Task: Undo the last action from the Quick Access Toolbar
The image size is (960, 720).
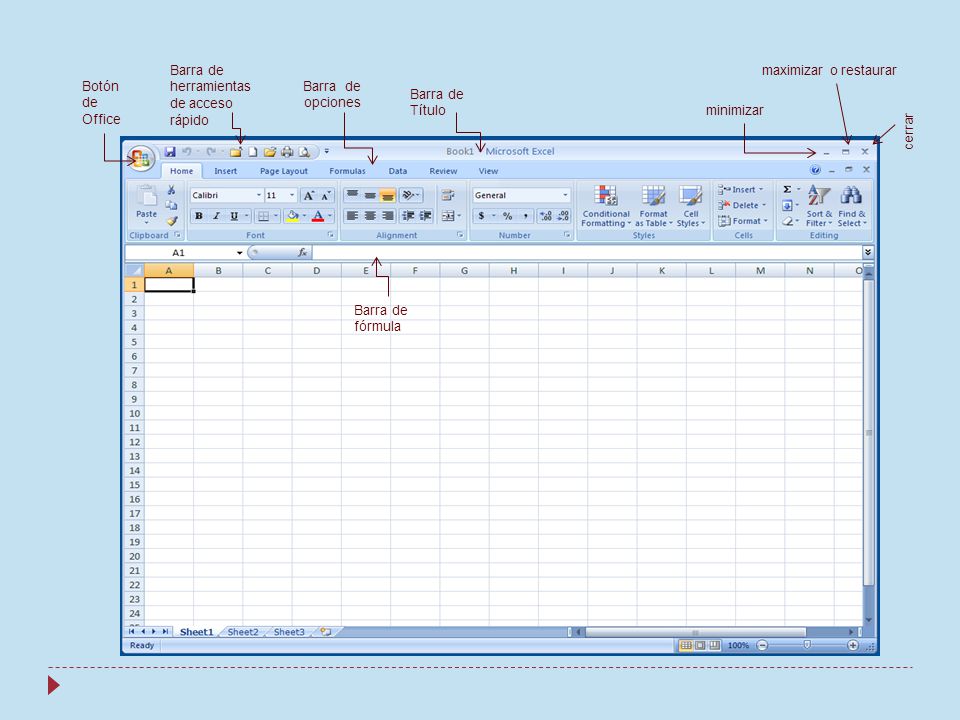Action: 187,152
